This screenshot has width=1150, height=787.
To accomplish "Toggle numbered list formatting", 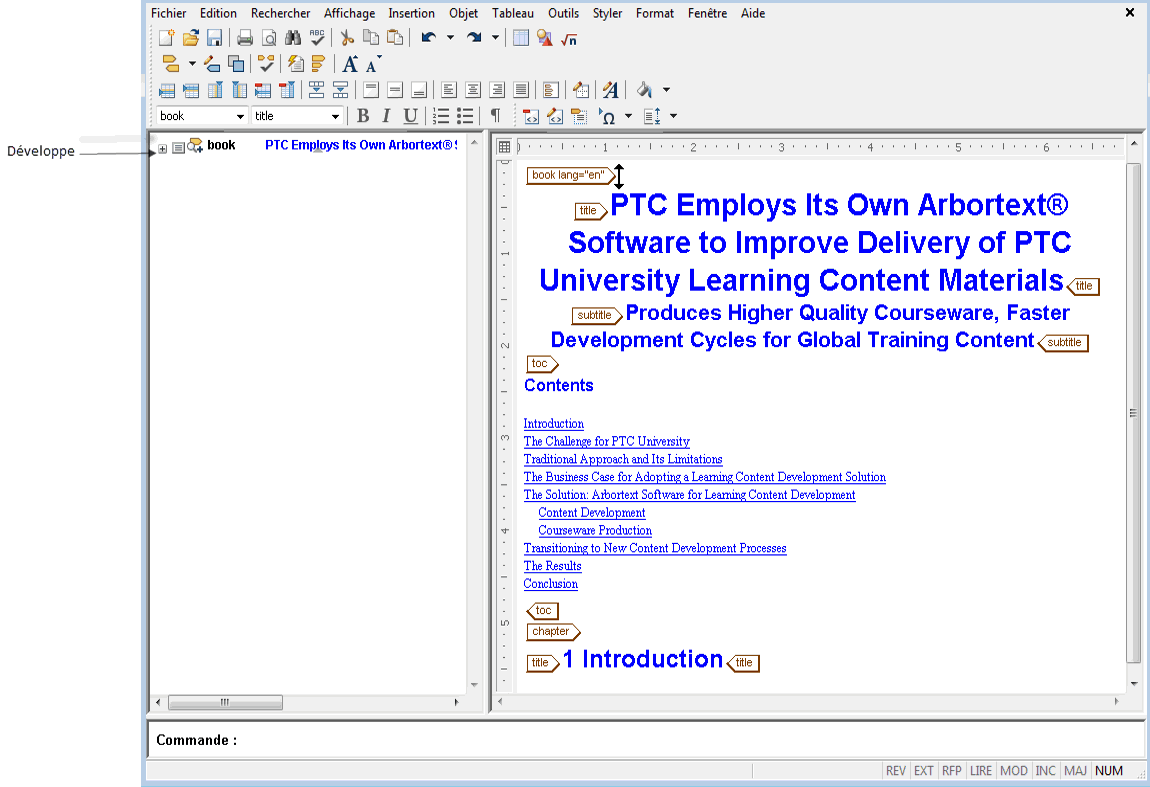I will click(441, 116).
